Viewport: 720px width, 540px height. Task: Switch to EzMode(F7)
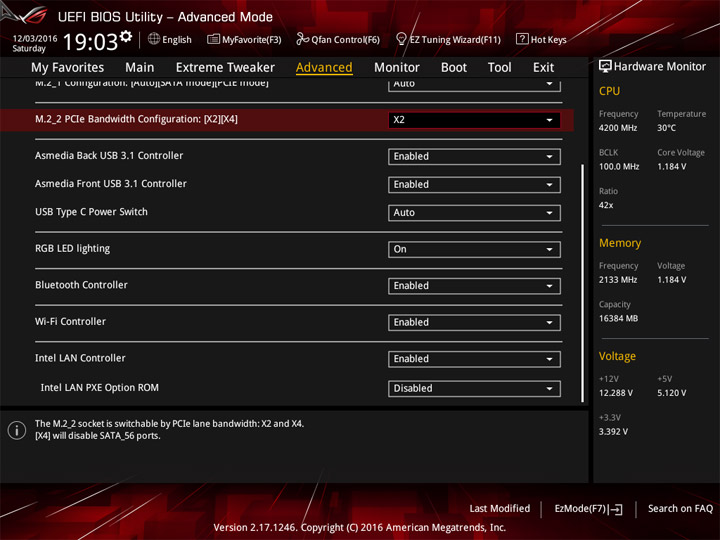coord(588,509)
